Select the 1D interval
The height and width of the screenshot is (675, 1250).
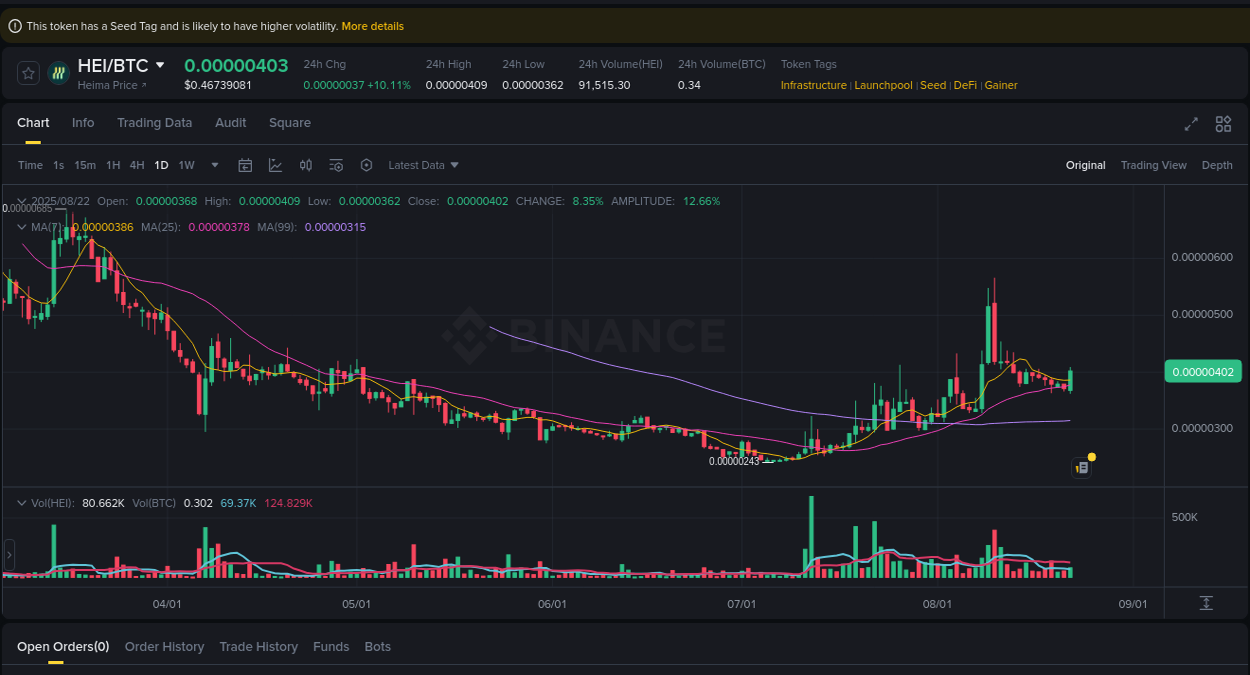coord(161,165)
